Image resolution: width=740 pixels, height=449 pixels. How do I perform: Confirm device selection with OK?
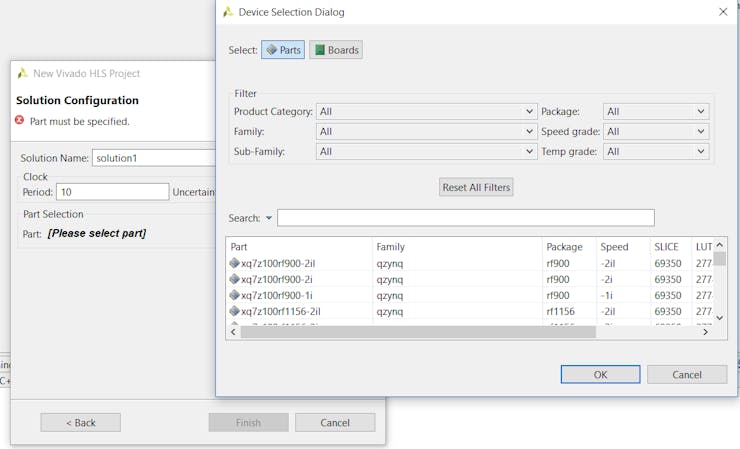coord(600,374)
